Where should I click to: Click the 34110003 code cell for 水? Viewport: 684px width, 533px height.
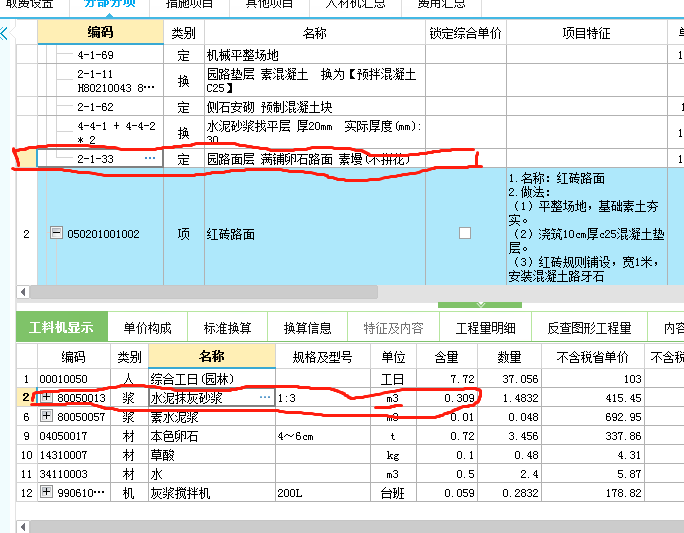(74, 474)
